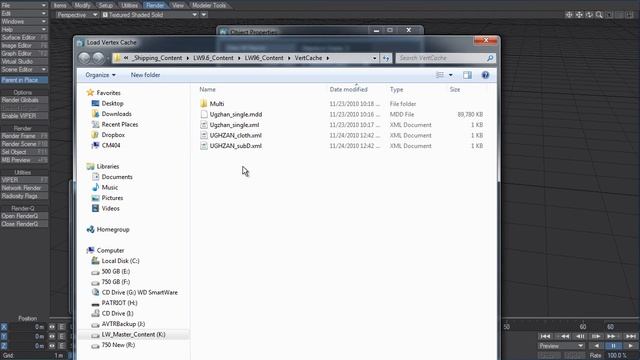The image size is (640, 360).
Task: Click the Render Globals button
Action: (24, 100)
